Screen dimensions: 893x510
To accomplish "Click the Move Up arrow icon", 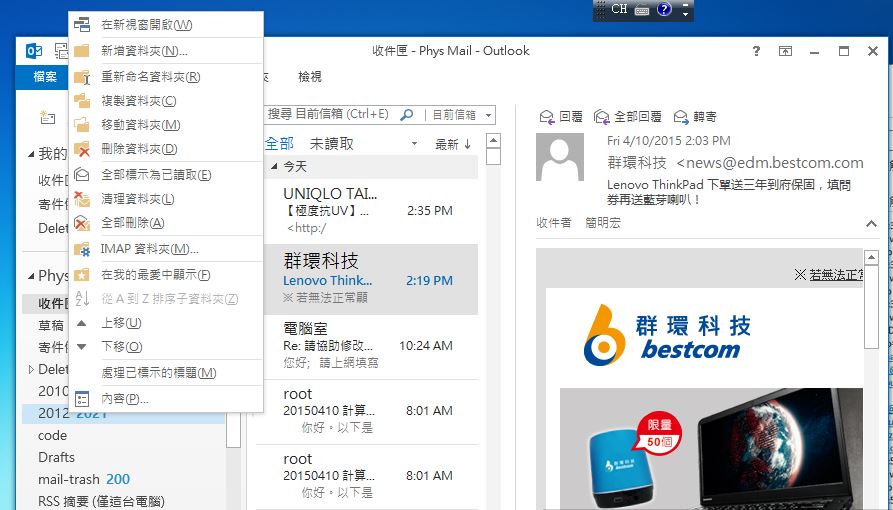I will 82,323.
